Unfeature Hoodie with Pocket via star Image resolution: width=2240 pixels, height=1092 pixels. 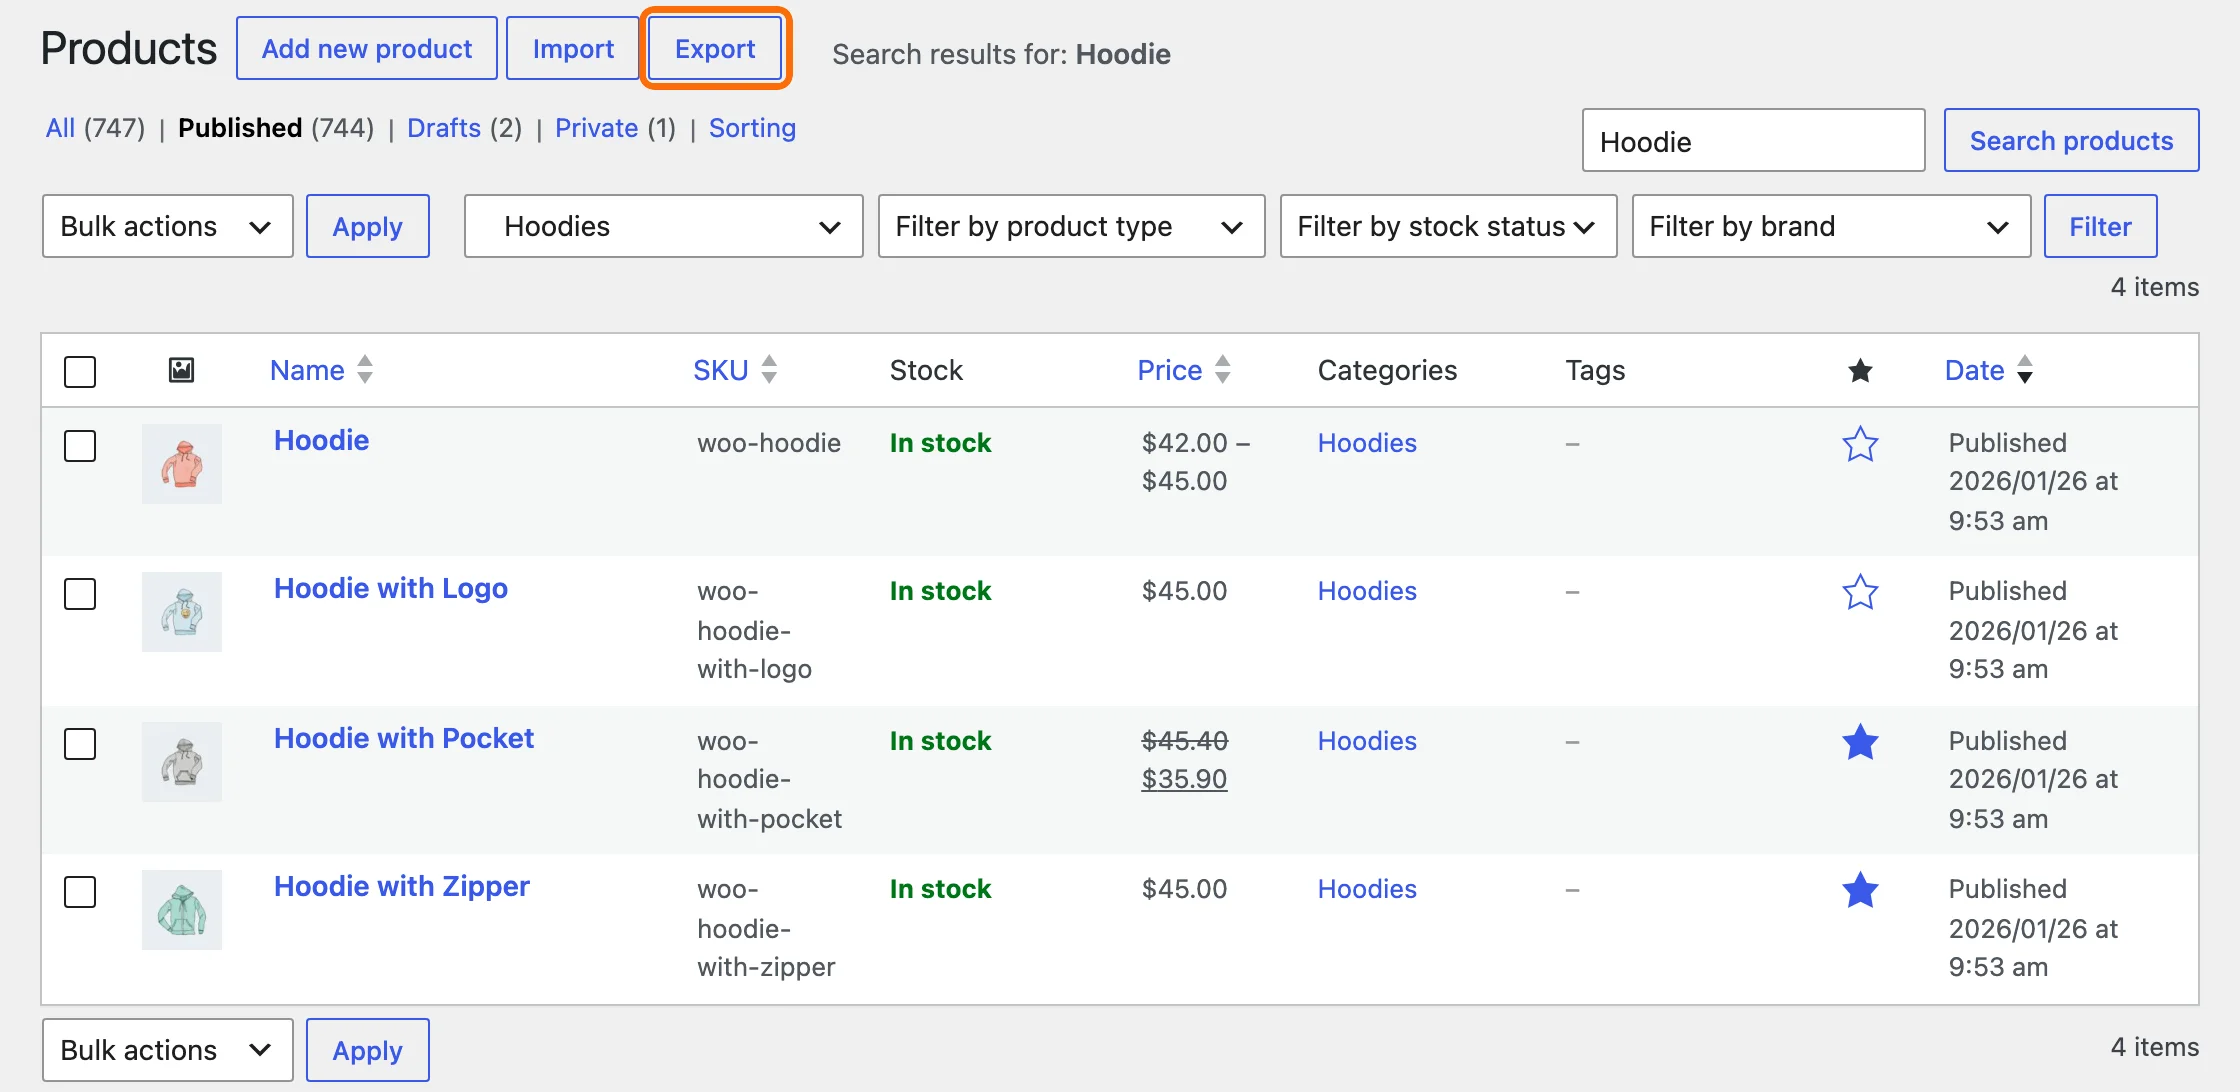pyautogui.click(x=1860, y=741)
